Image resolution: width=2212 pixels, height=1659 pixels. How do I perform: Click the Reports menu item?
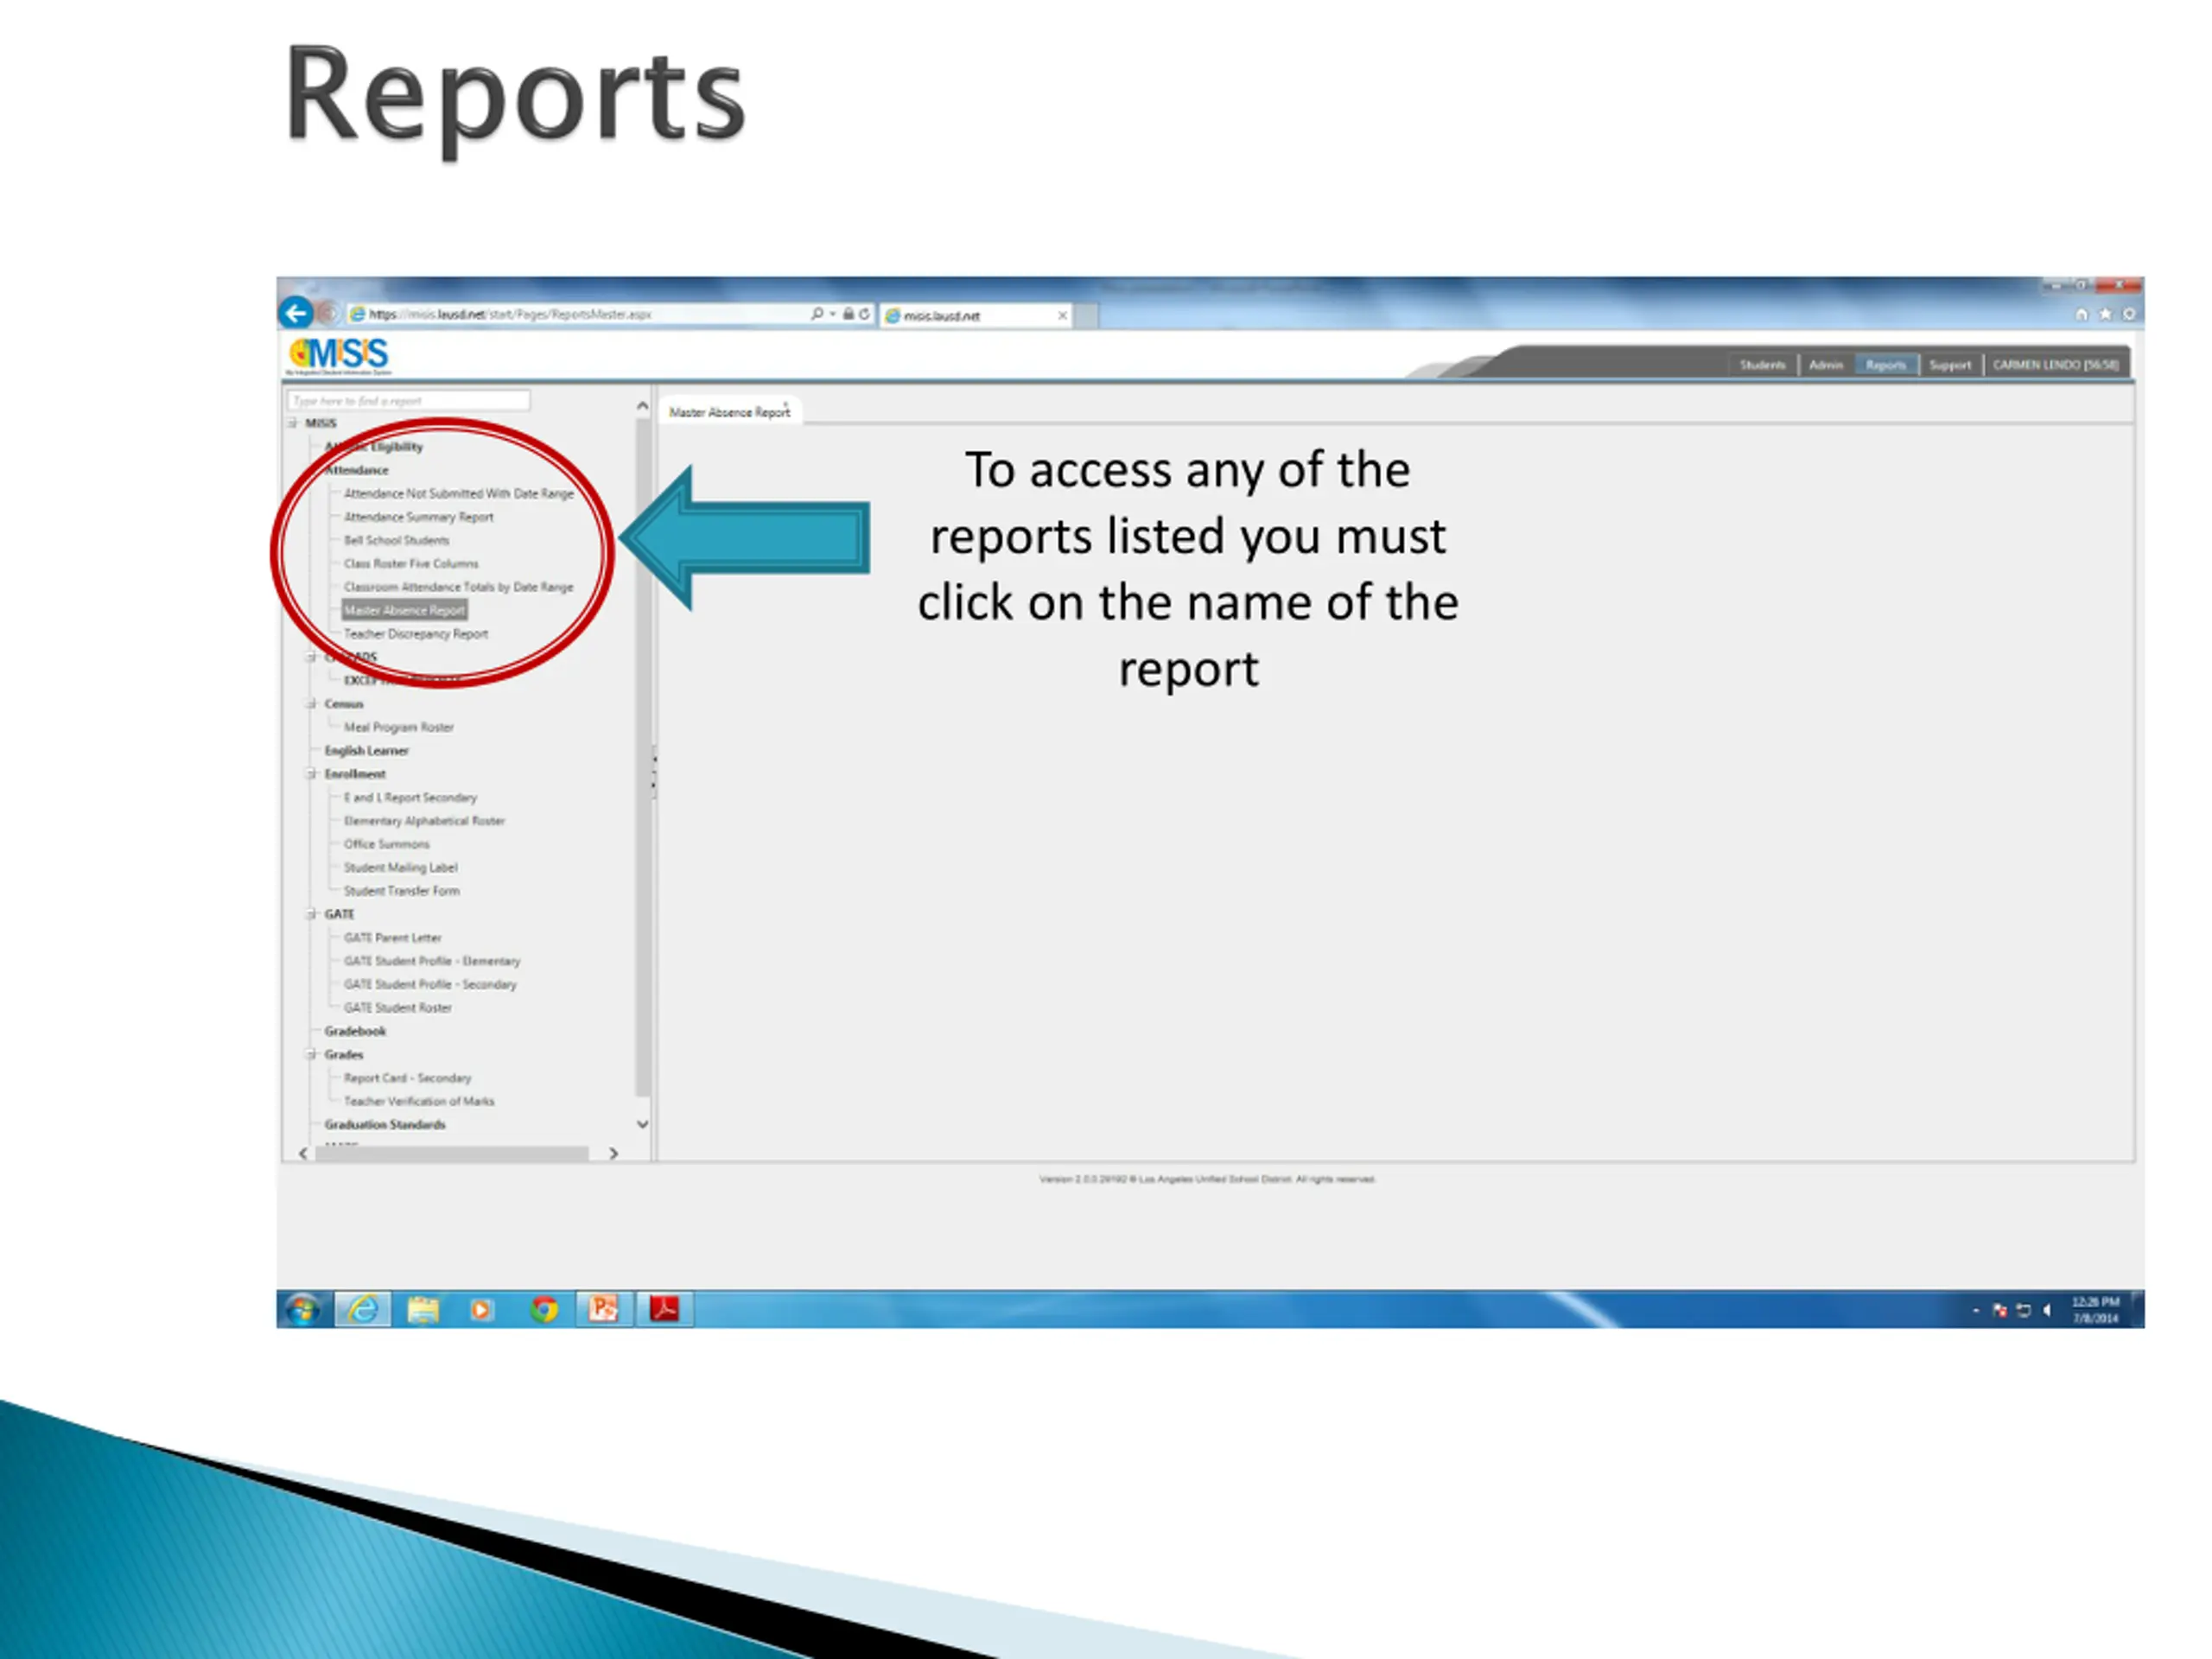[x=1886, y=365]
